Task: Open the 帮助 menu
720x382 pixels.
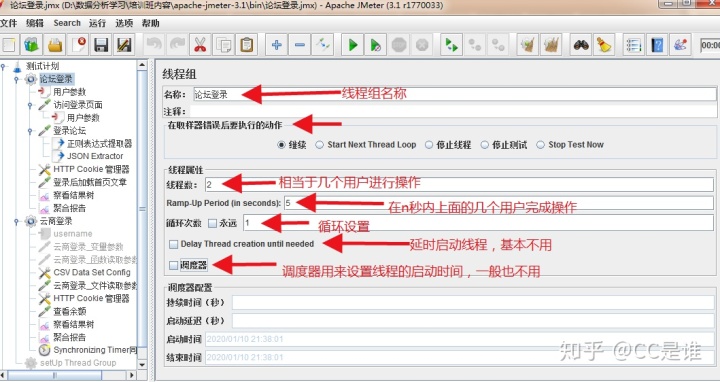Action: (x=151, y=23)
